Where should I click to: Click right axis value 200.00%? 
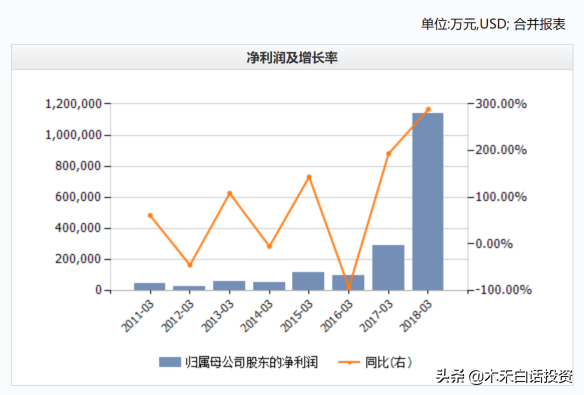[501, 150]
